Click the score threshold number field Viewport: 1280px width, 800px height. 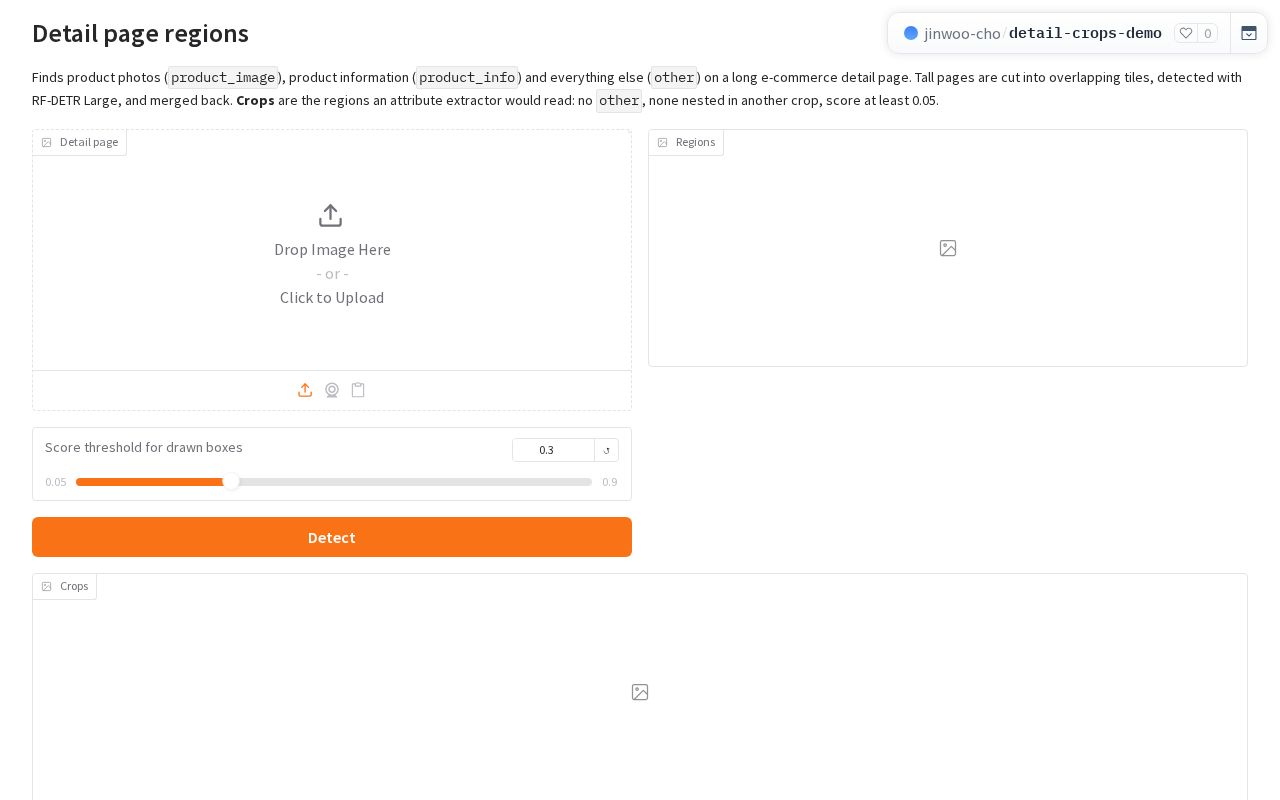pyautogui.click(x=553, y=450)
